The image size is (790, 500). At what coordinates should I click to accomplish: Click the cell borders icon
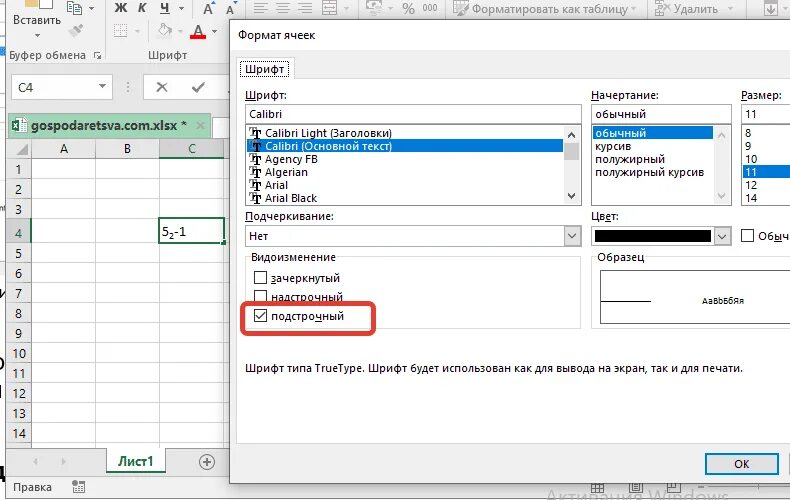pyautogui.click(x=120, y=31)
